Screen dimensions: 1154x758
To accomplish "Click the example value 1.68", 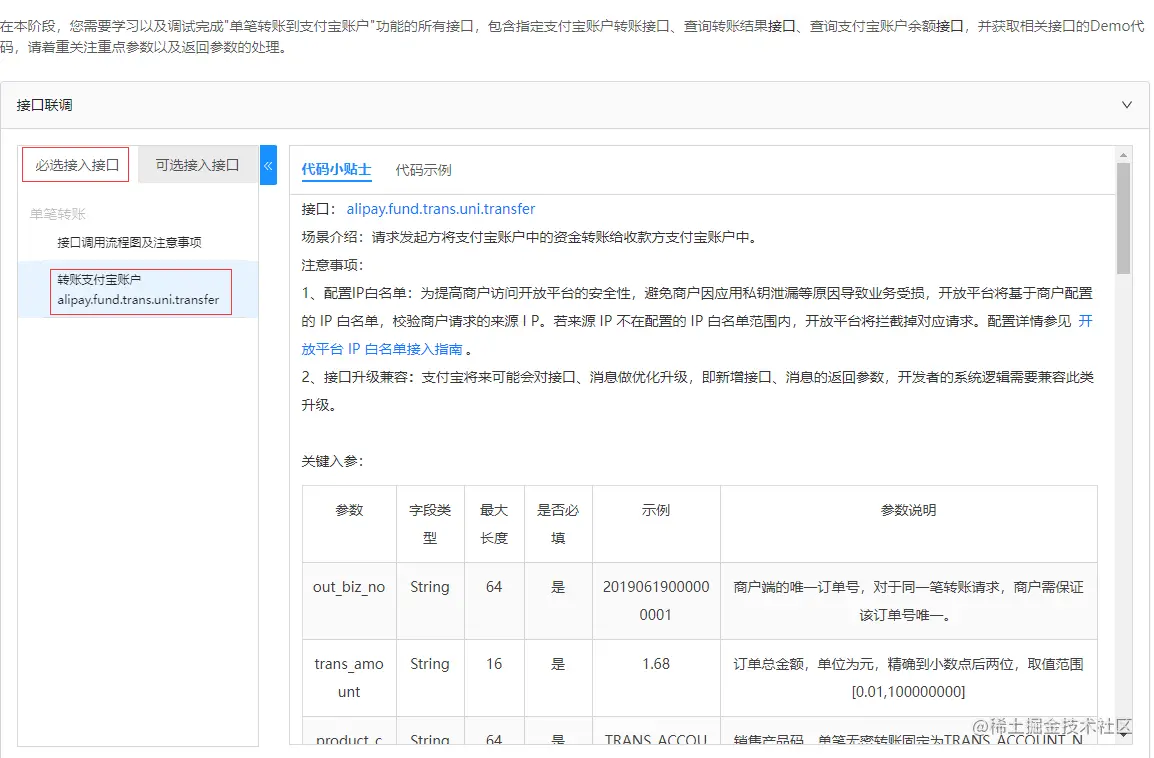I will (656, 664).
